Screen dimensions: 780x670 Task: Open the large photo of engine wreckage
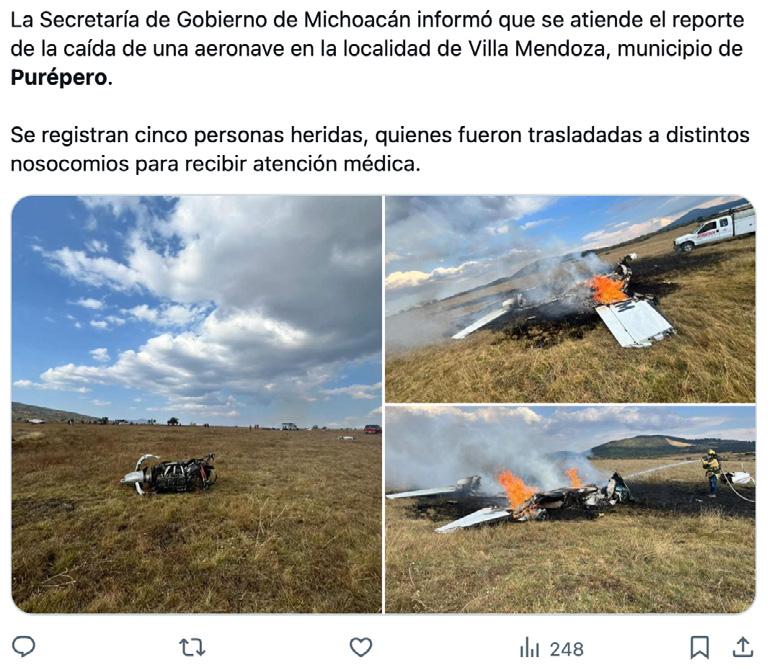pyautogui.click(x=196, y=404)
